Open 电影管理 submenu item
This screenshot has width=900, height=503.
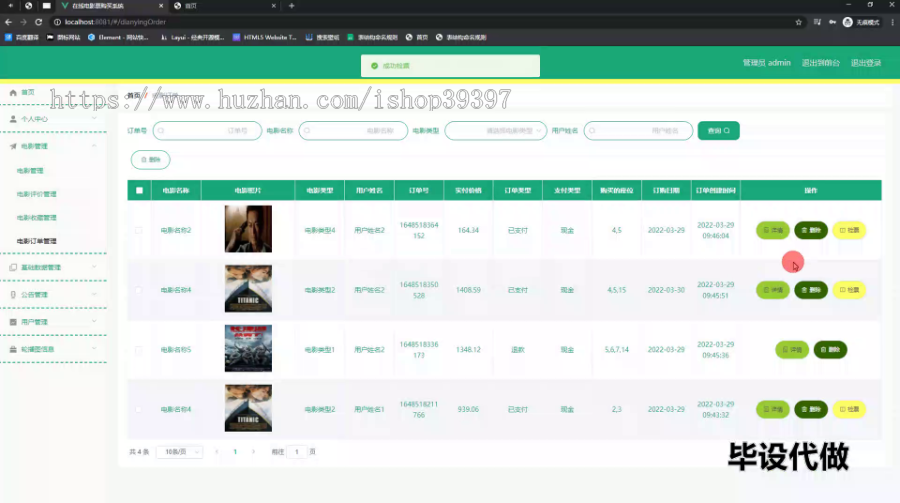[x=30, y=171]
